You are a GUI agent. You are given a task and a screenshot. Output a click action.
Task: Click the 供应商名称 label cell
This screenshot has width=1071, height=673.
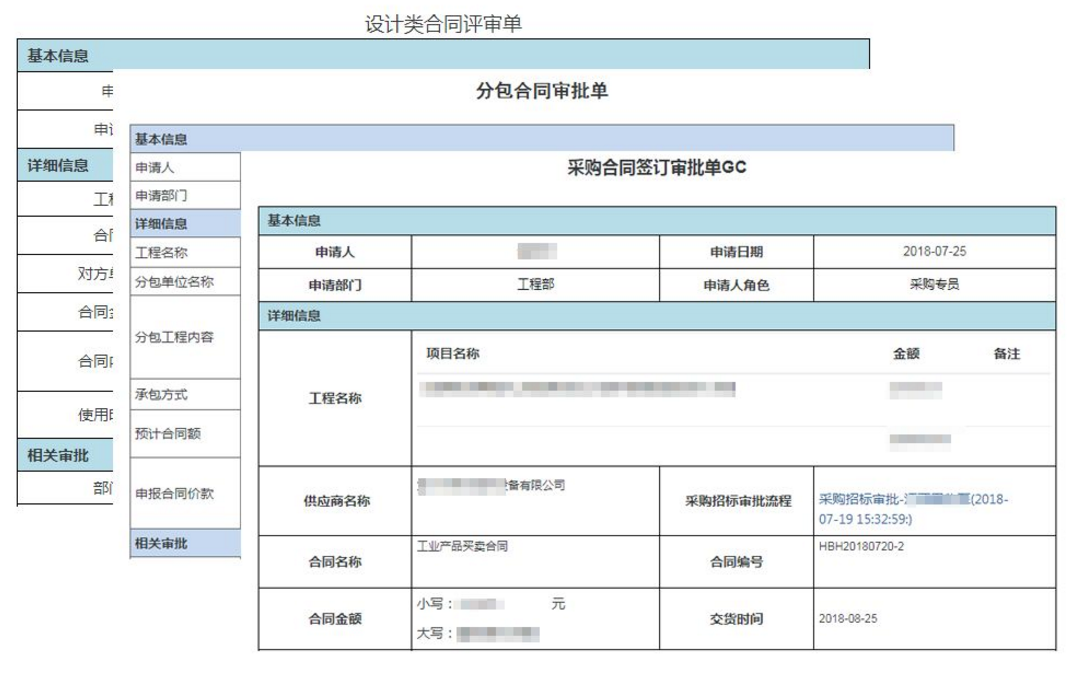pyautogui.click(x=335, y=501)
